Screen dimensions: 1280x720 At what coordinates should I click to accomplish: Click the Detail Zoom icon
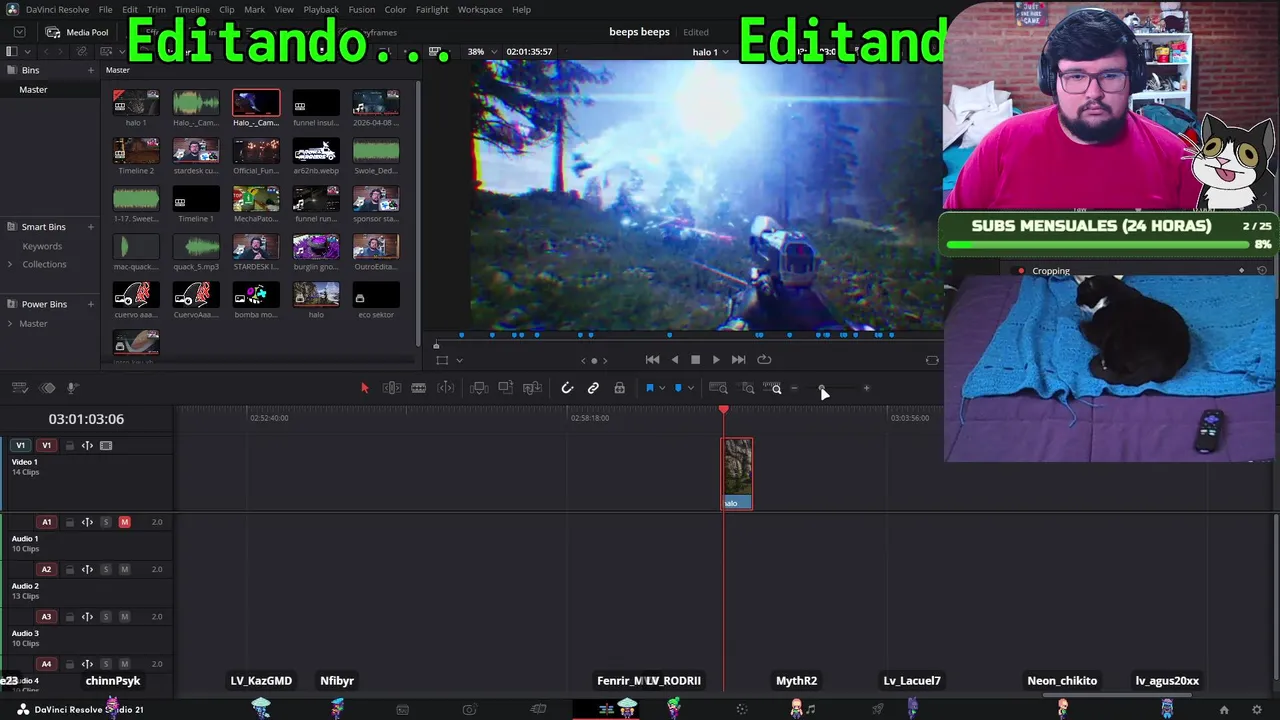[x=747, y=388]
